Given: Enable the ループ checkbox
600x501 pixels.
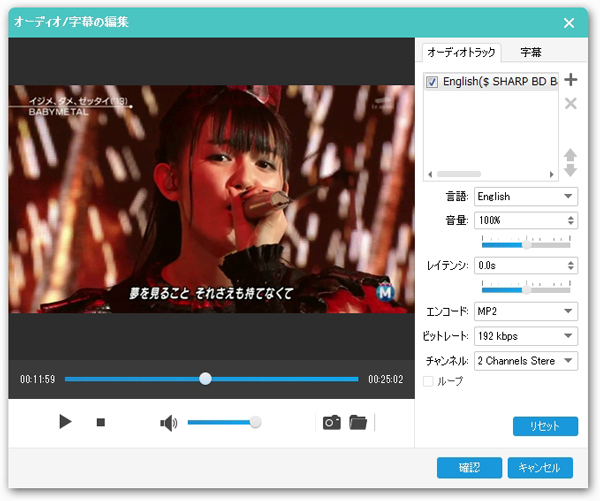Looking at the screenshot, I should (430, 381).
